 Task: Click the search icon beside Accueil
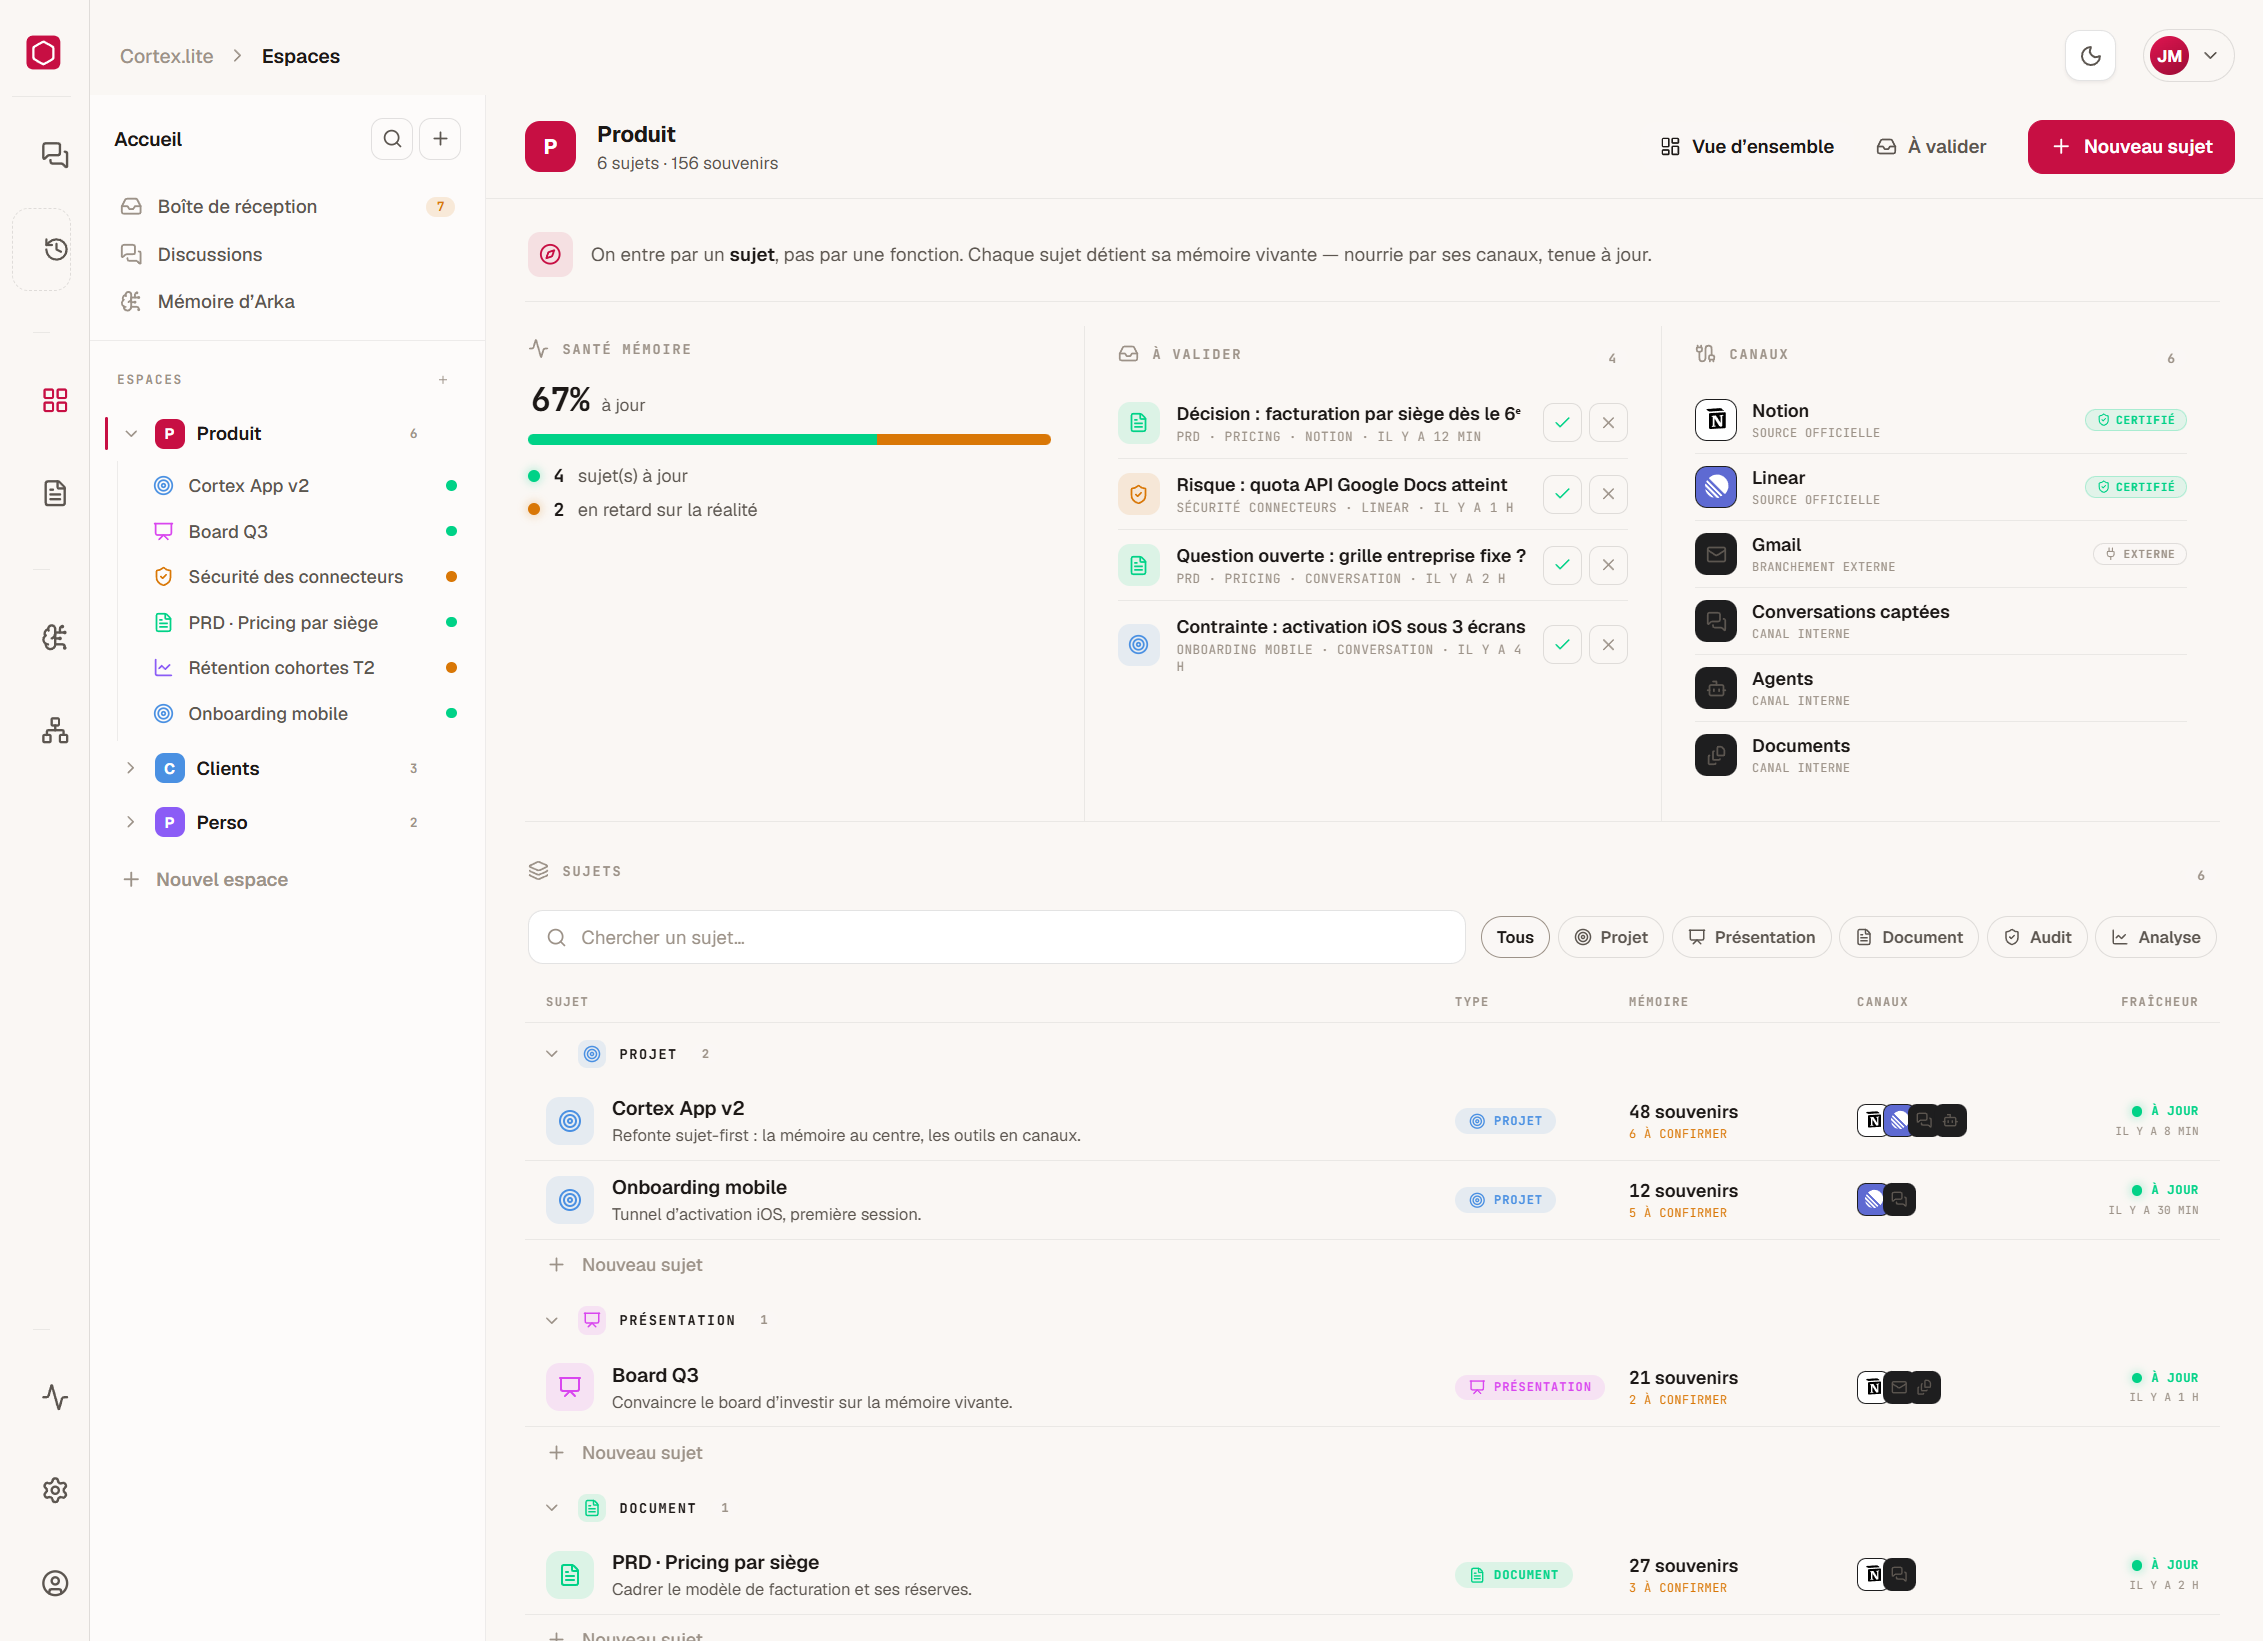point(392,139)
